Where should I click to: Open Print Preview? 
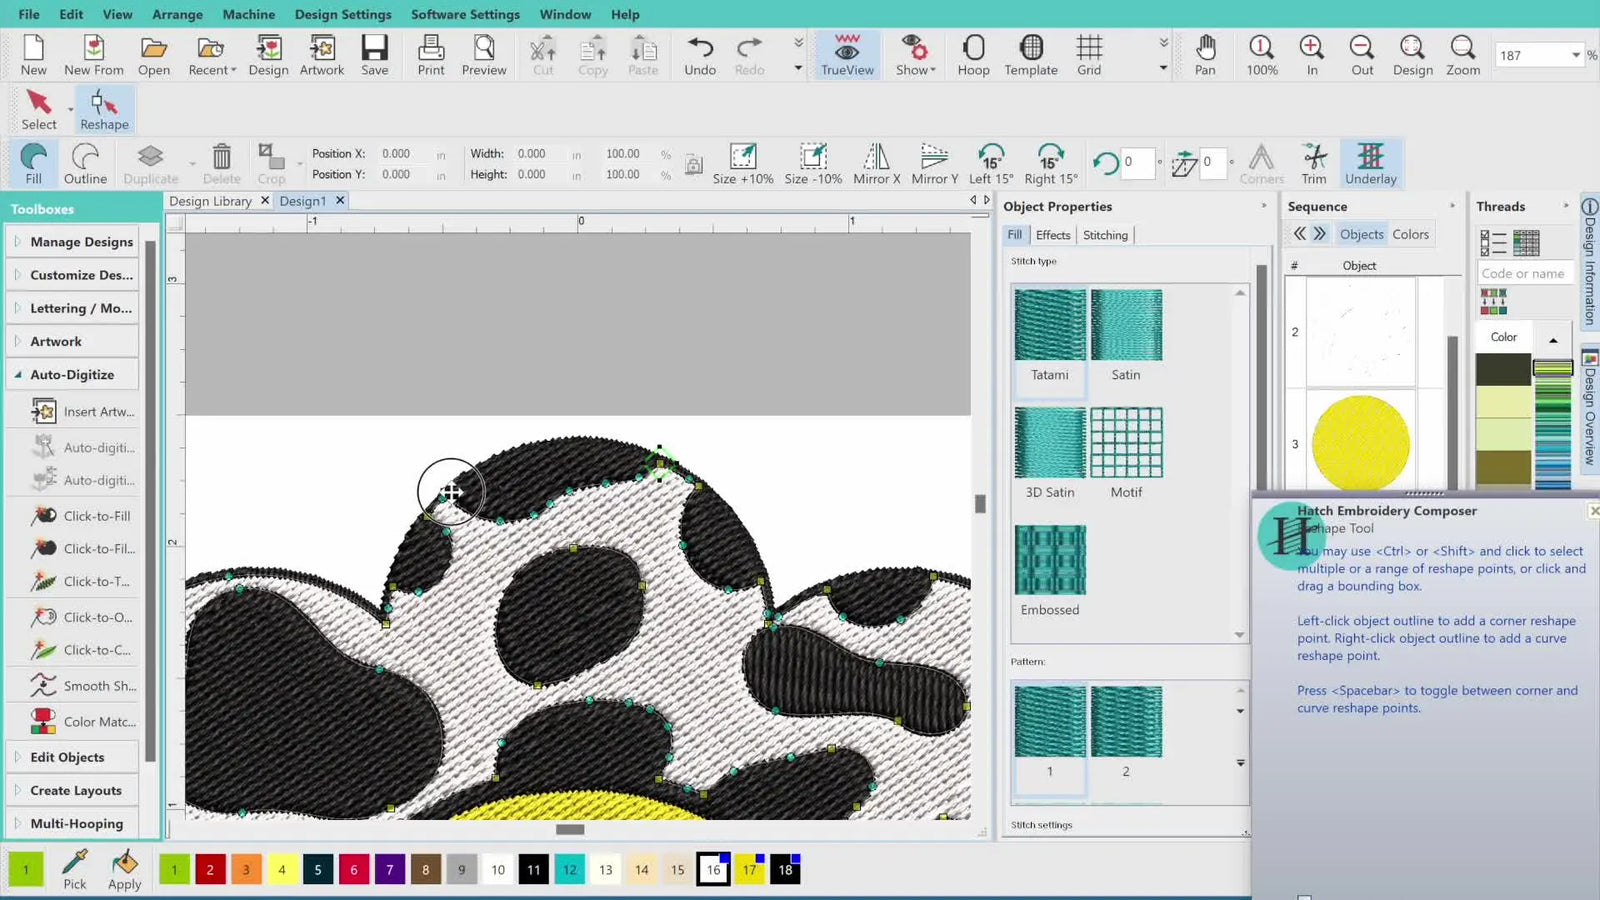[x=484, y=55]
